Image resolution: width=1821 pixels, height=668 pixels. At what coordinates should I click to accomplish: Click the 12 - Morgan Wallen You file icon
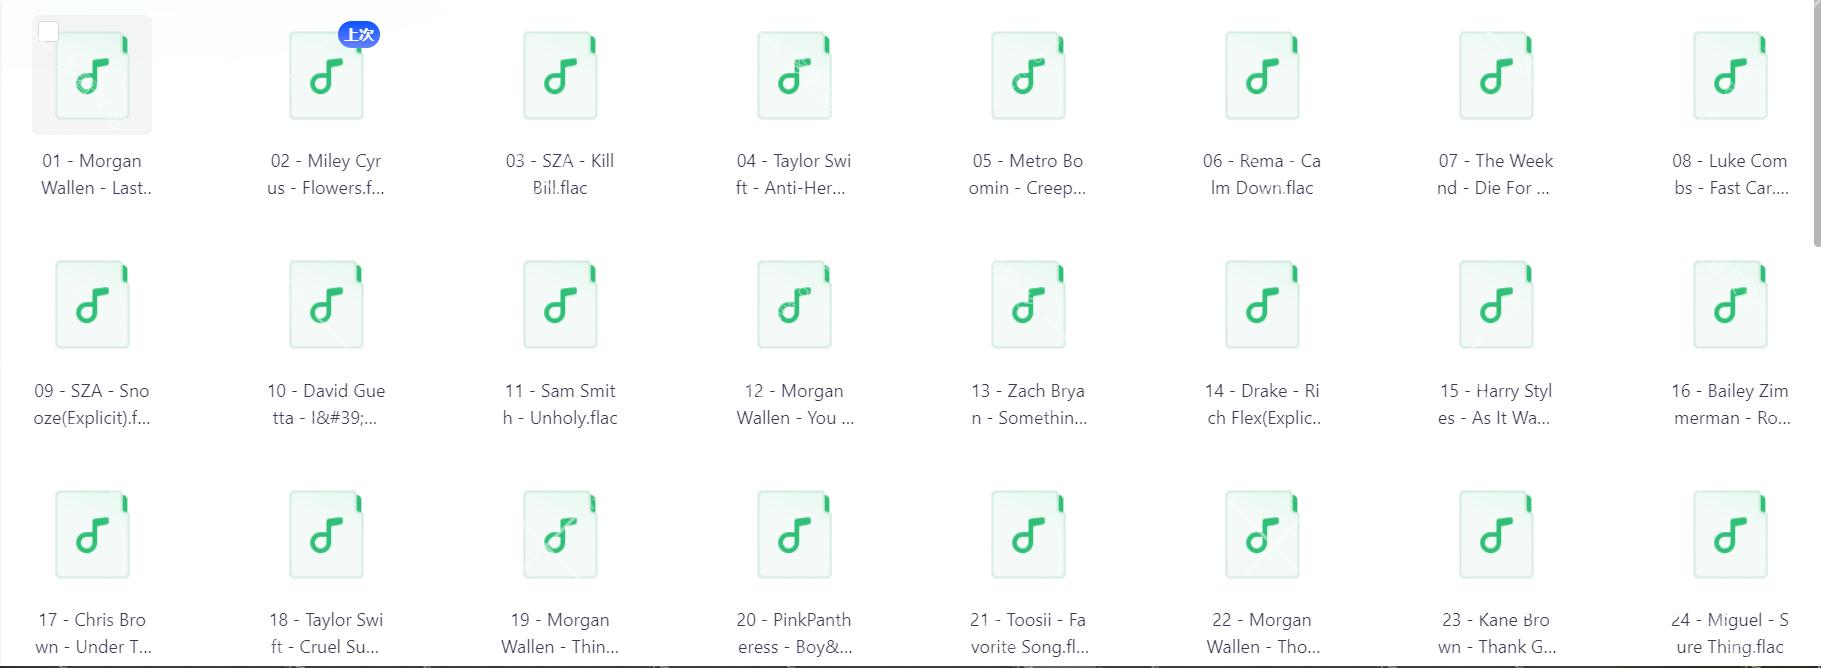coord(794,305)
